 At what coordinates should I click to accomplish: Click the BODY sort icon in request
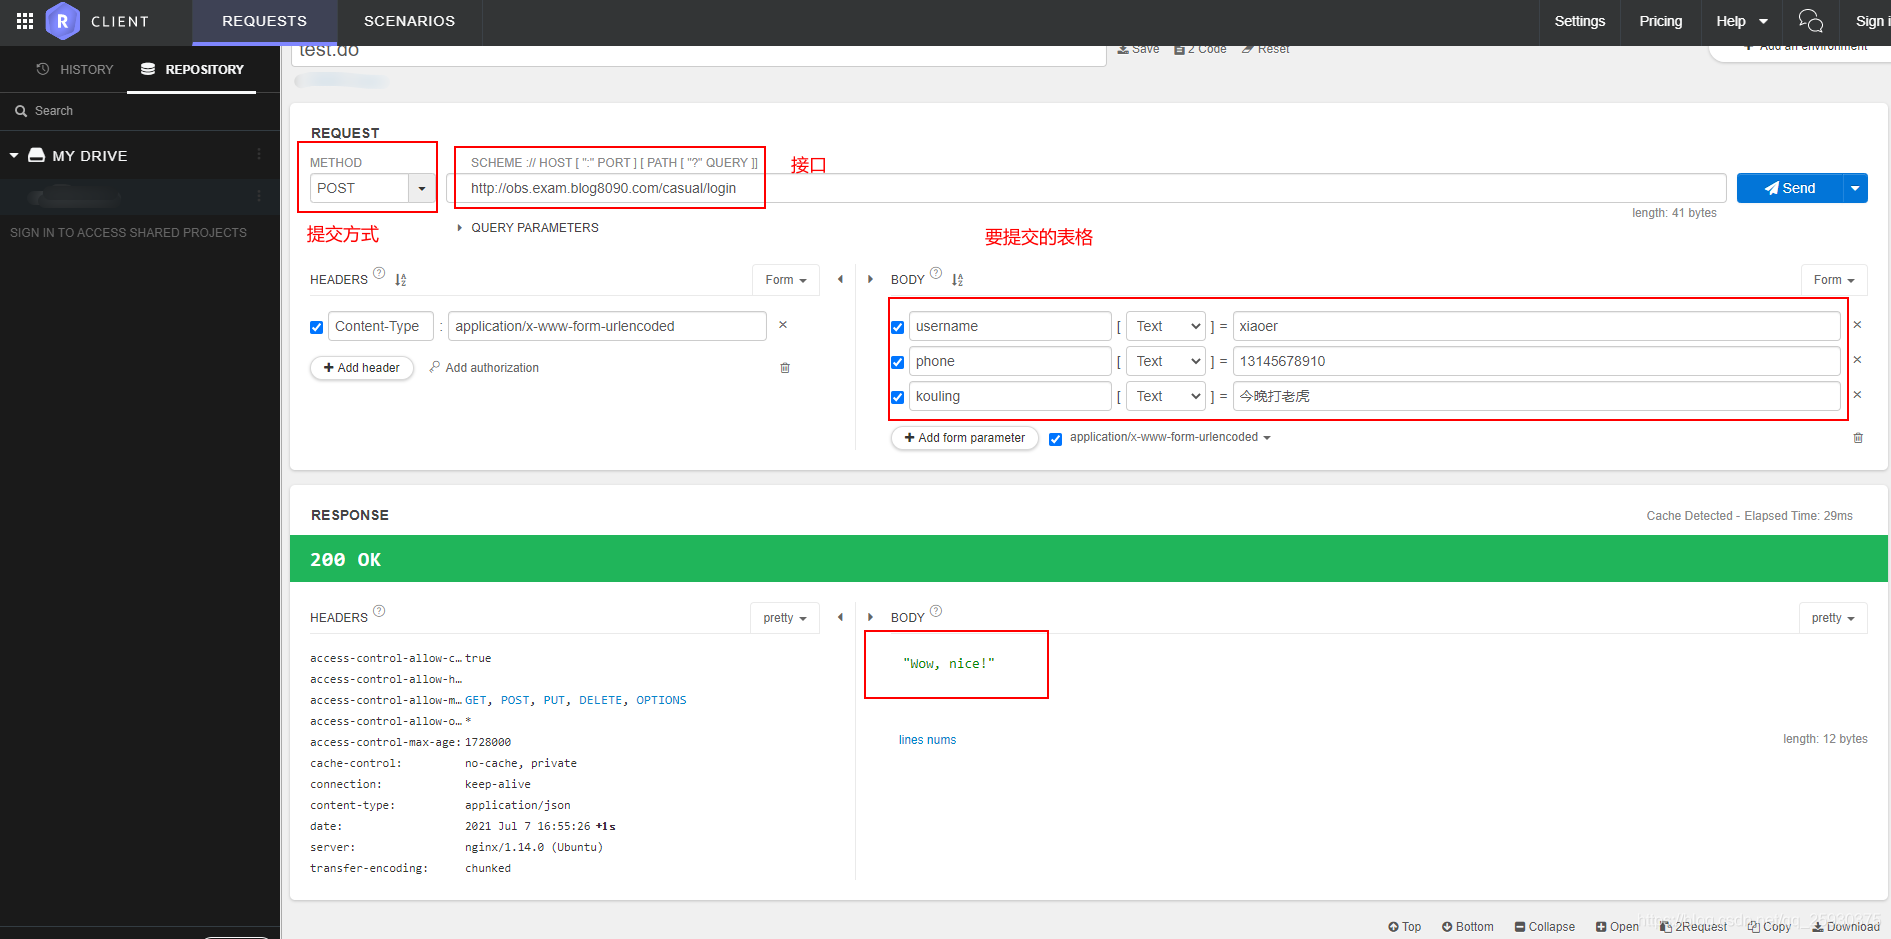tap(958, 280)
